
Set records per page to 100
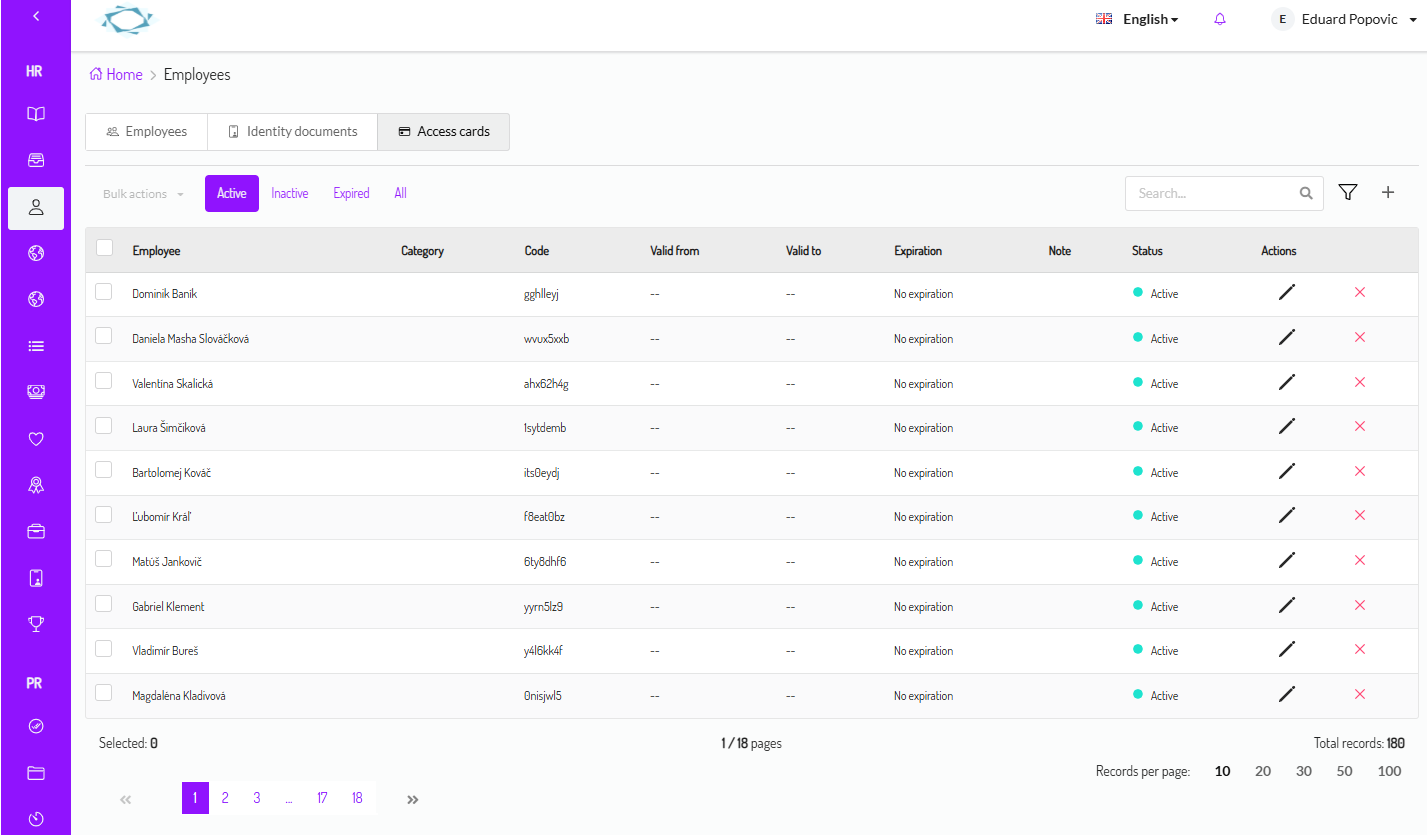coord(1389,771)
